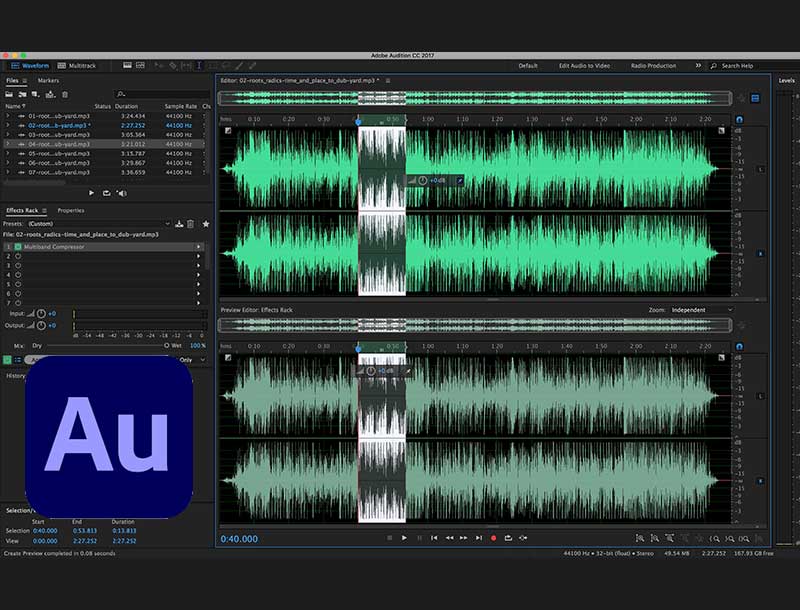Screen dimensions: 800x610
Task: Select the Edit Audio to Video workspace
Action: coord(585,66)
